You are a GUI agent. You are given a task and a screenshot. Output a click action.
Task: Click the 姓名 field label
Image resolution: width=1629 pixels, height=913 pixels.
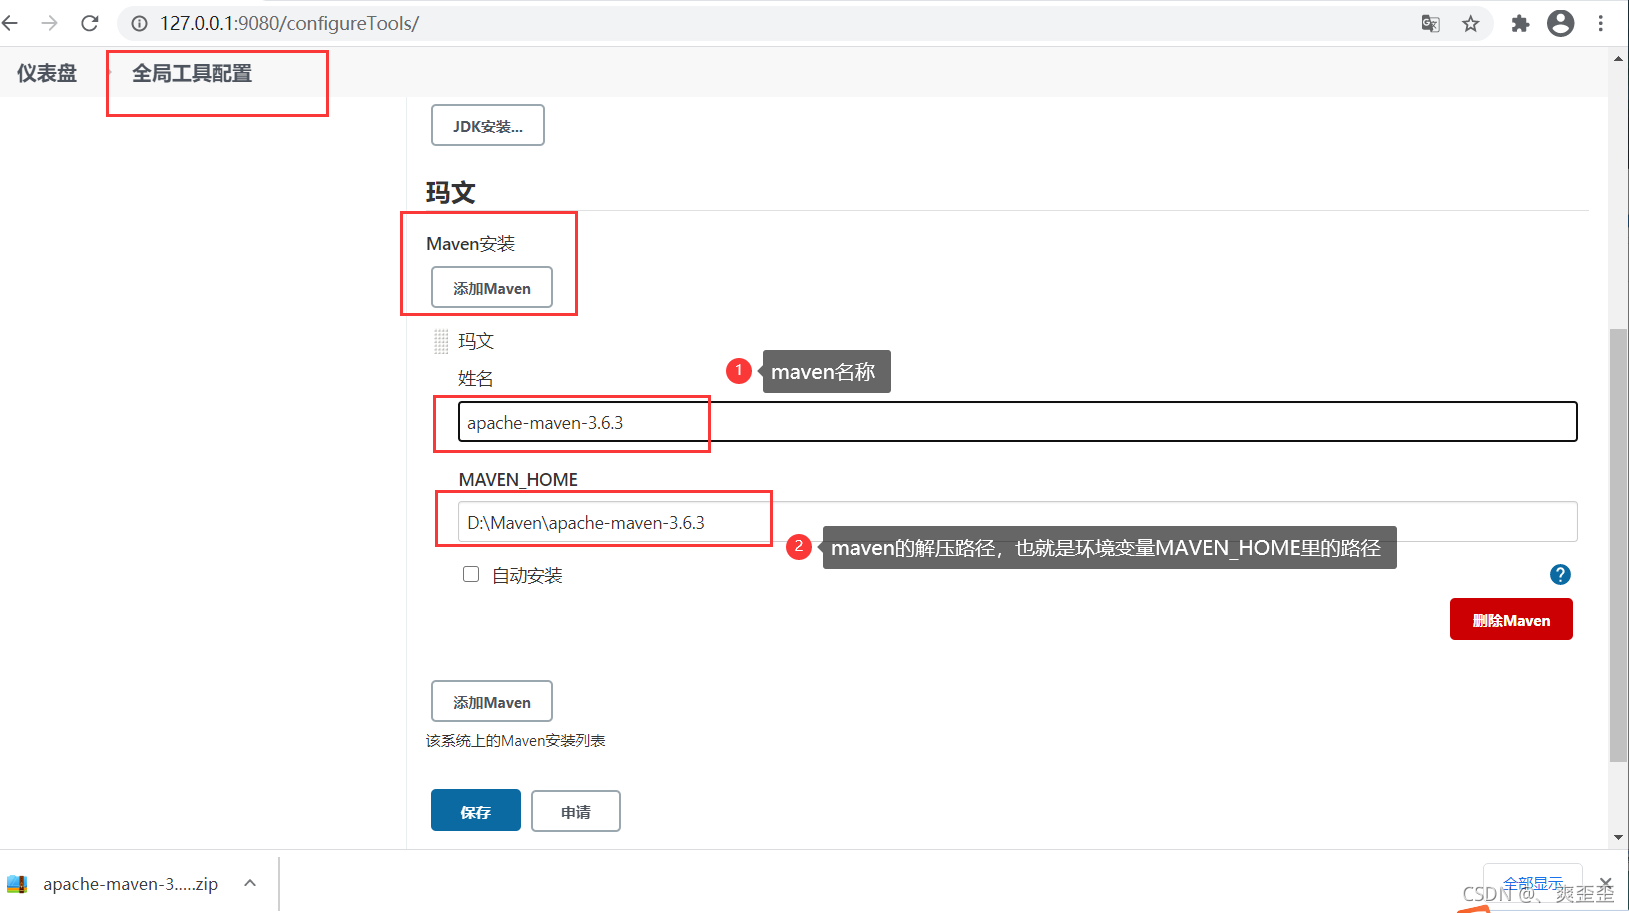(x=475, y=378)
